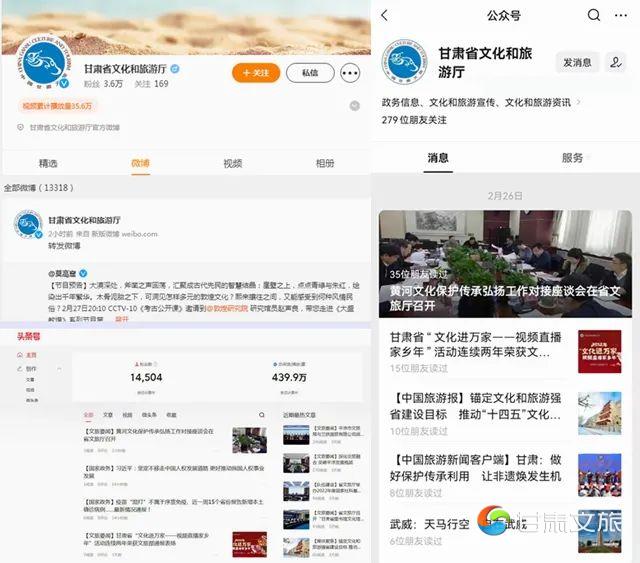640x563 pixels.
Task: Expand the Weibo profile info with the round grey arrow
Action: [355, 106]
